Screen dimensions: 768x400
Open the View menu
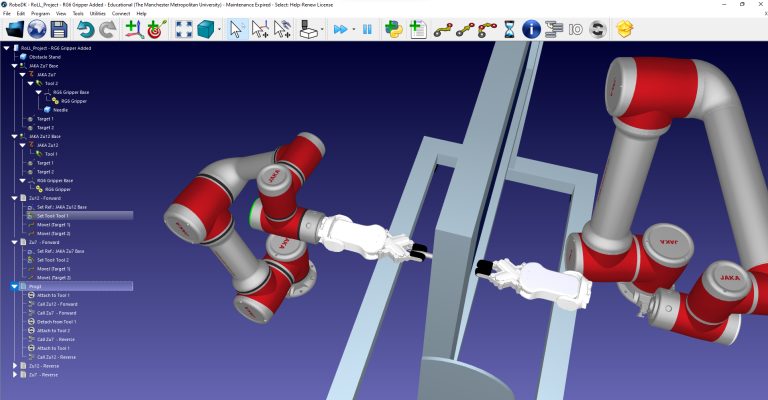tap(61, 14)
